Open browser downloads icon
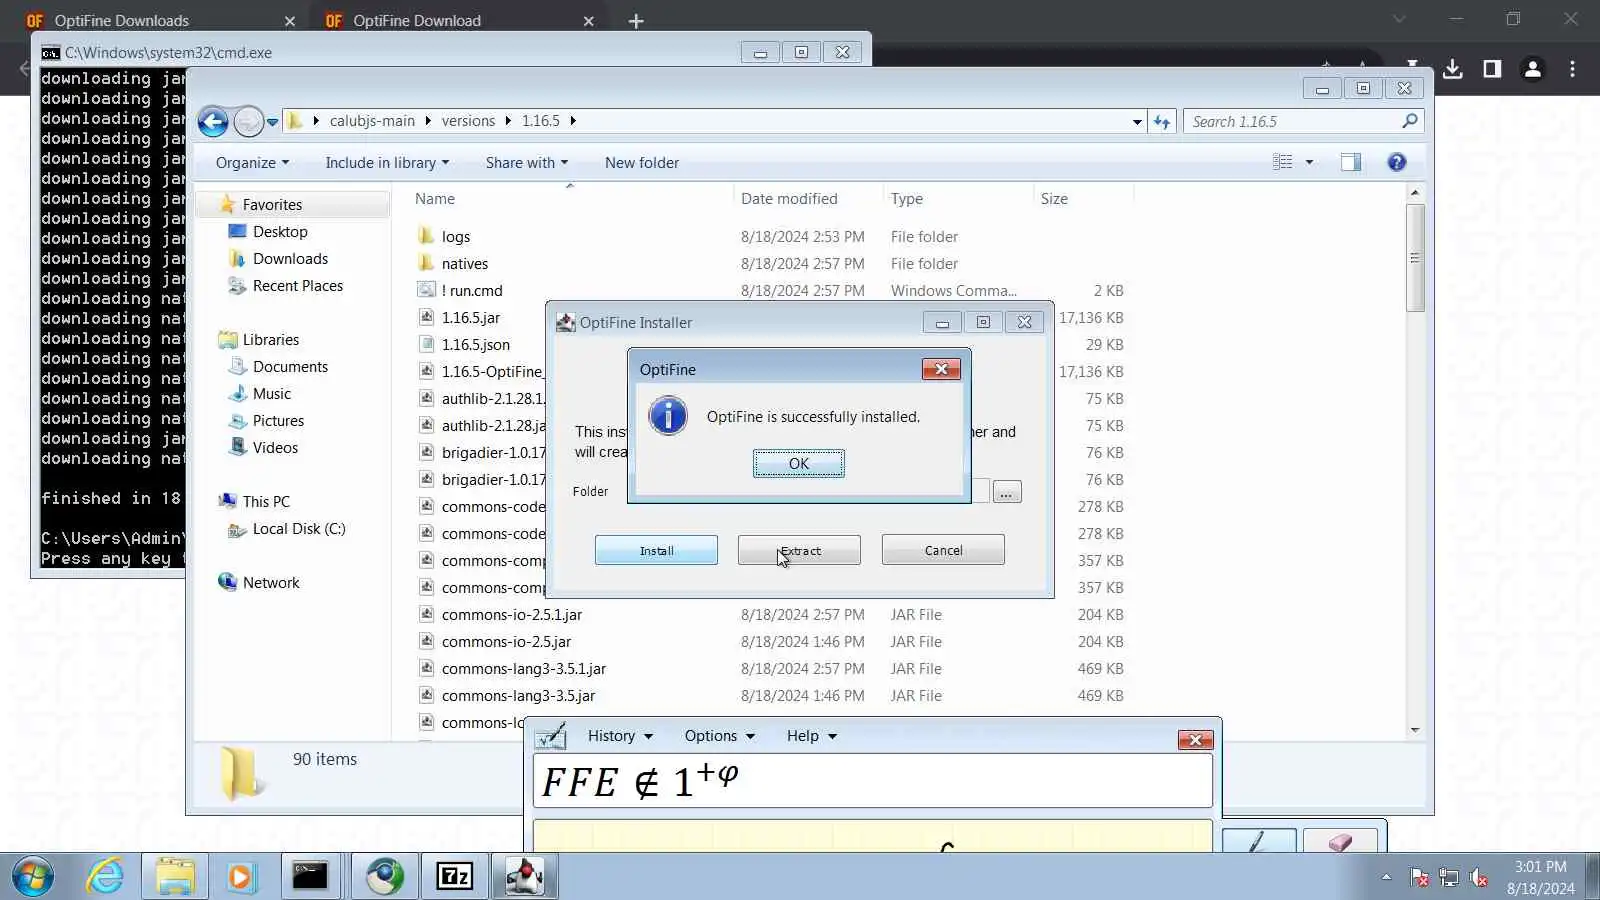Viewport: 1600px width, 900px height. point(1453,69)
